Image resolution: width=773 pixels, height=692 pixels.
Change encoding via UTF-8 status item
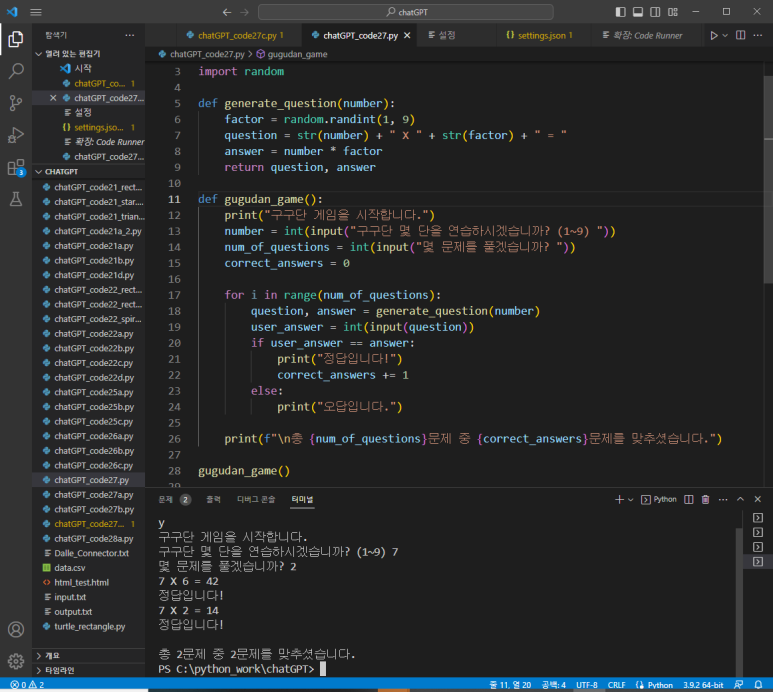click(587, 685)
